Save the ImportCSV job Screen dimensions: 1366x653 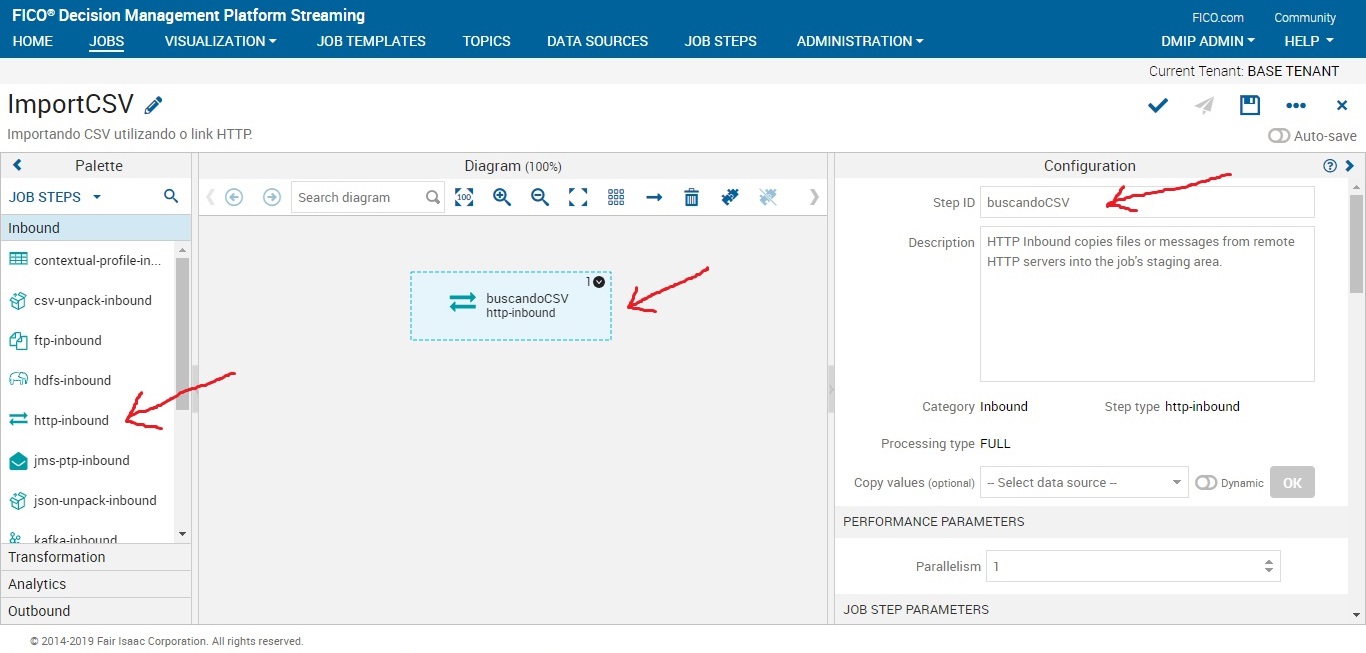tap(1249, 104)
